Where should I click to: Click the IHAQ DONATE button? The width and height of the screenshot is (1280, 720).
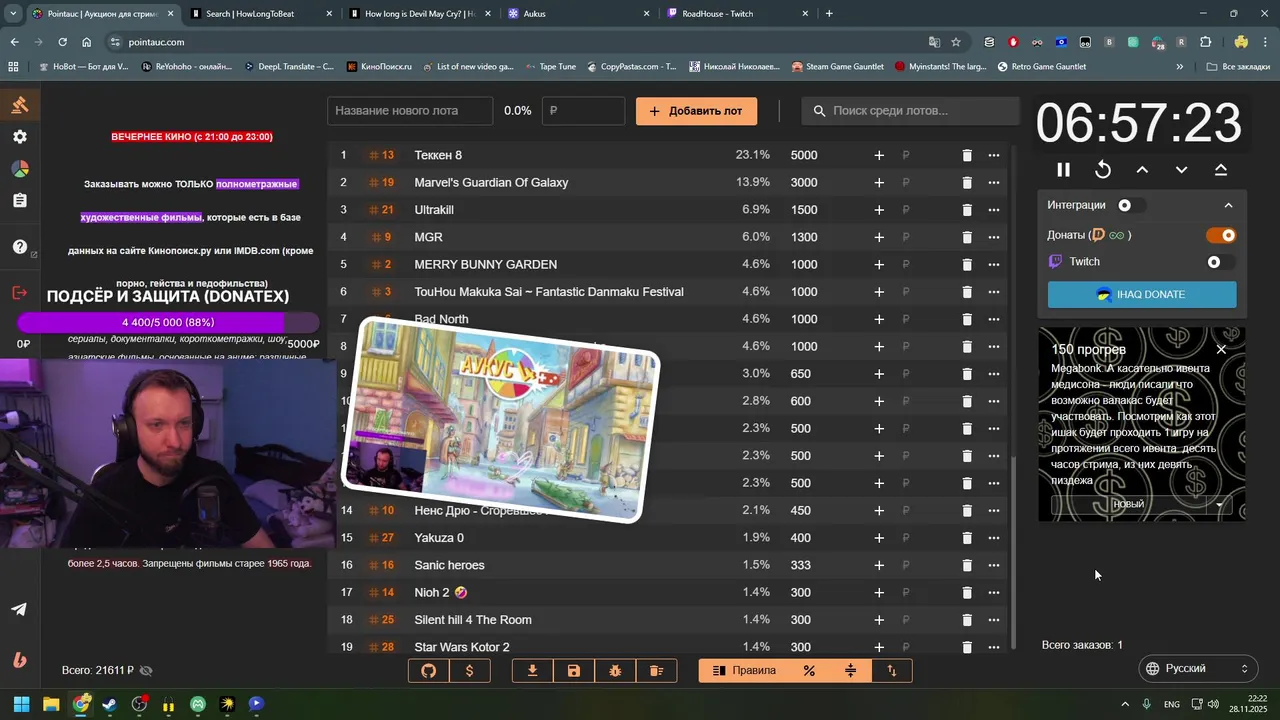tap(1142, 295)
